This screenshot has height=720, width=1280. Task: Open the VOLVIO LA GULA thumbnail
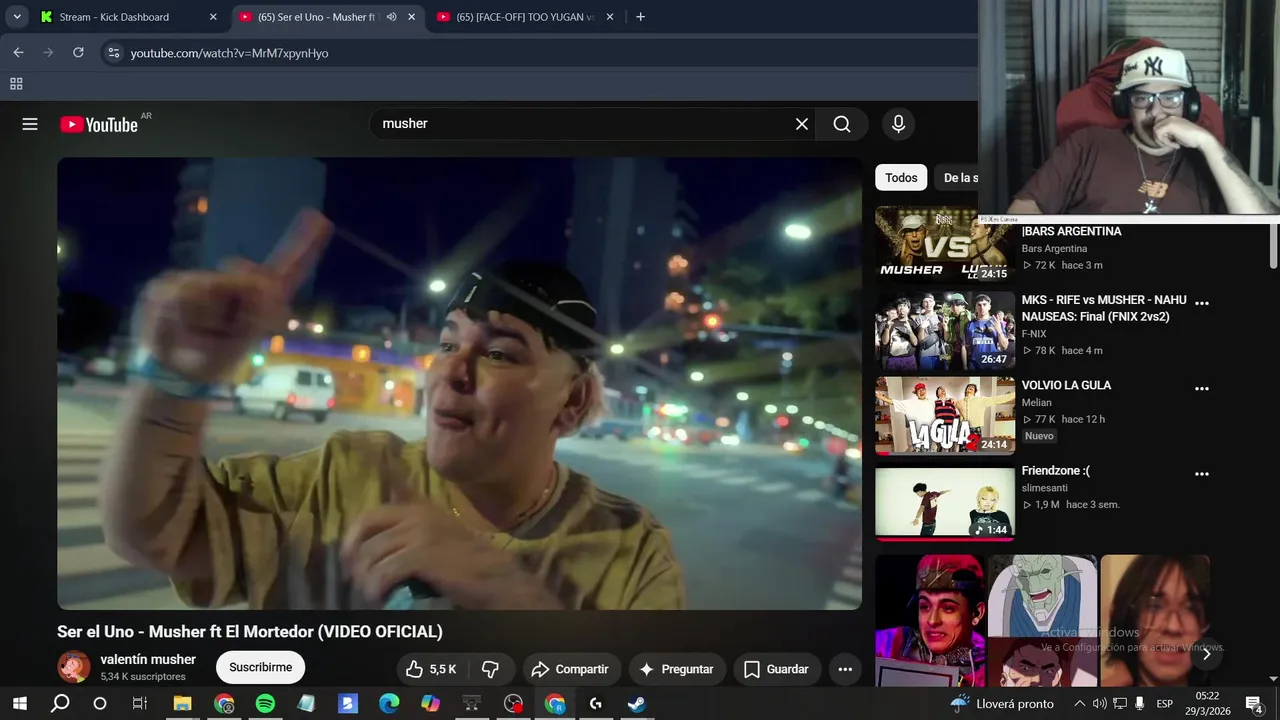(945, 415)
